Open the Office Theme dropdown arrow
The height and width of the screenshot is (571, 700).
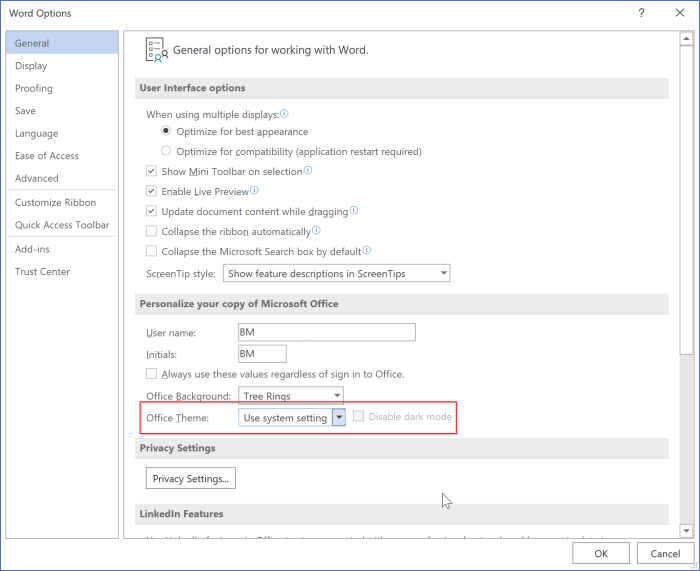coord(339,418)
